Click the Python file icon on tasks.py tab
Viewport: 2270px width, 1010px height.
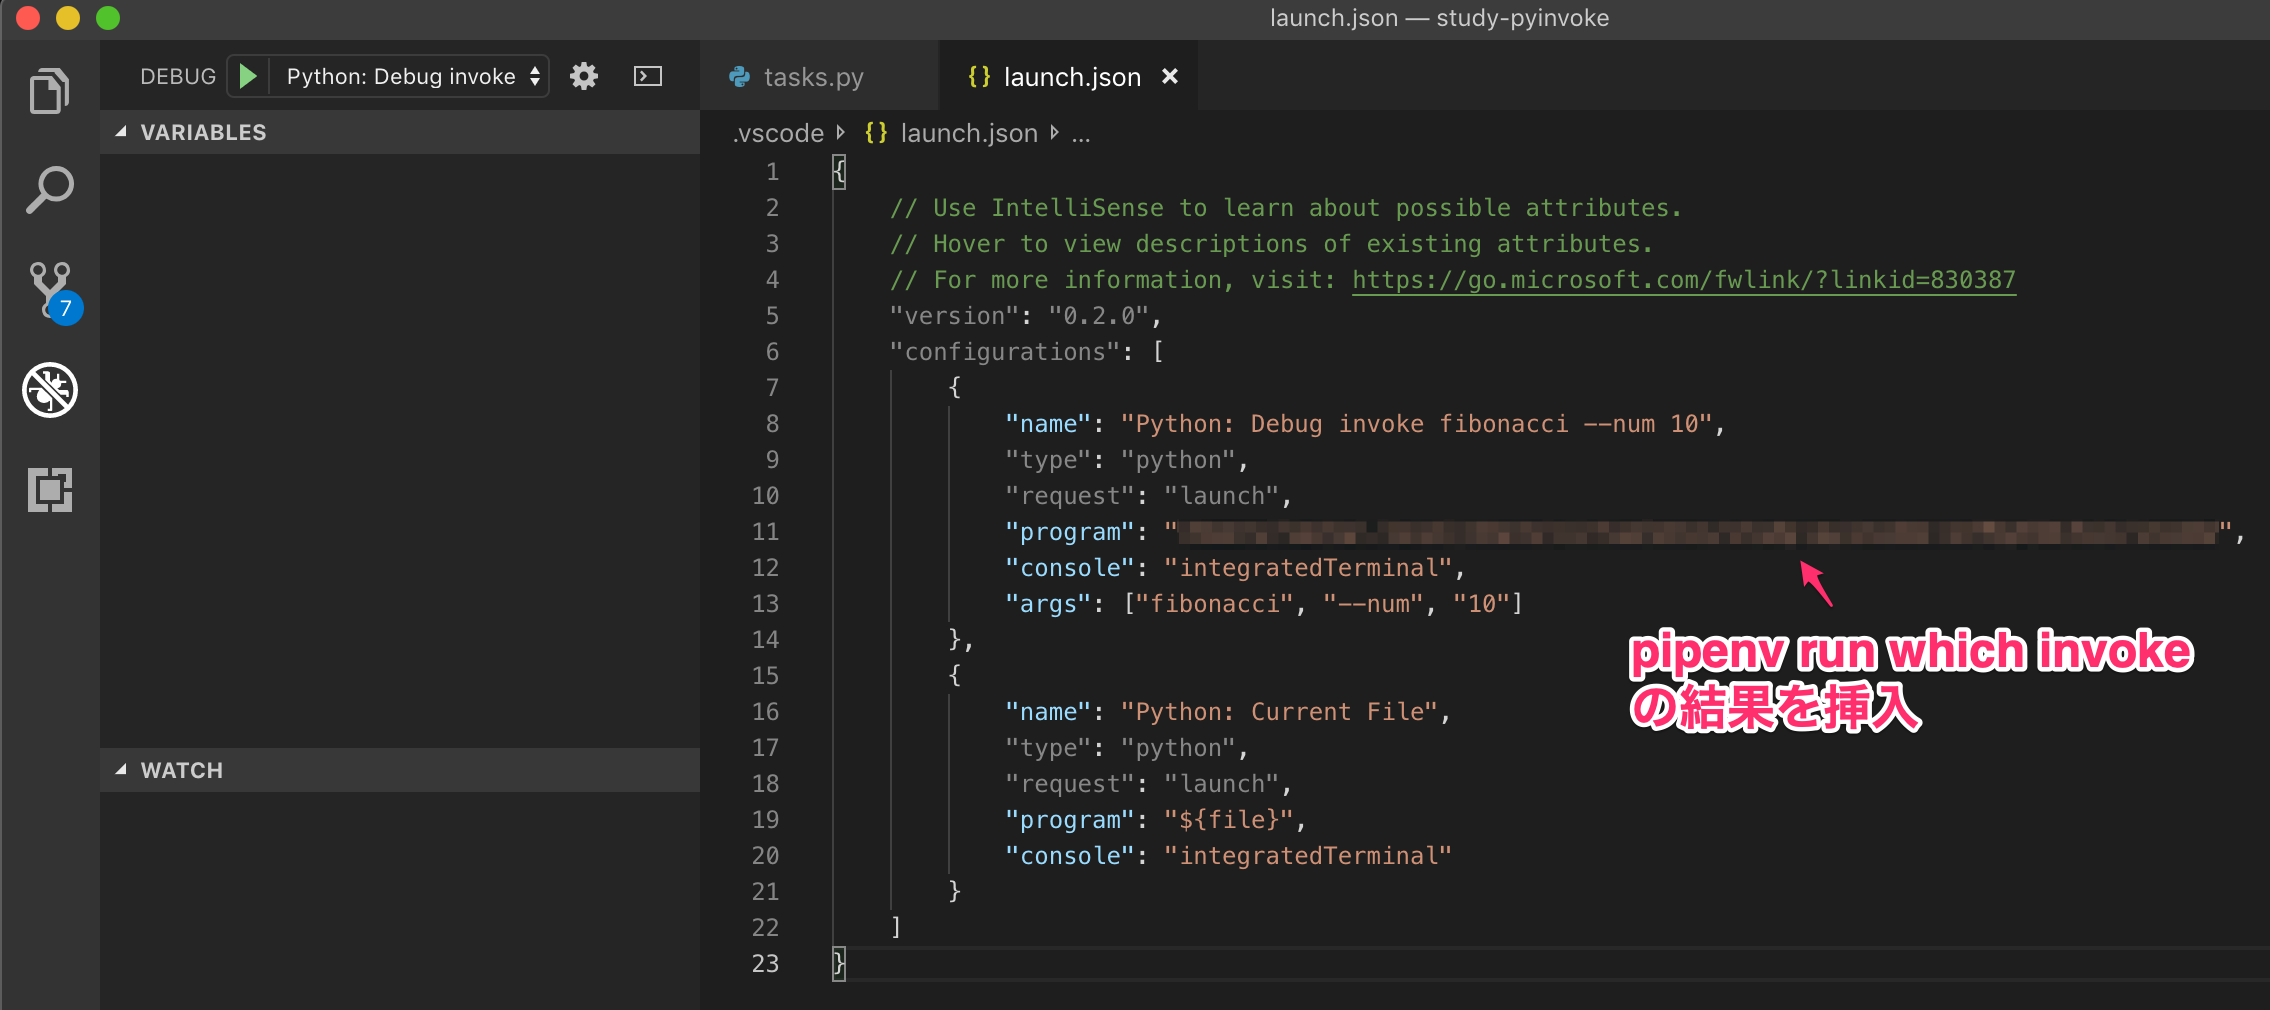click(740, 77)
